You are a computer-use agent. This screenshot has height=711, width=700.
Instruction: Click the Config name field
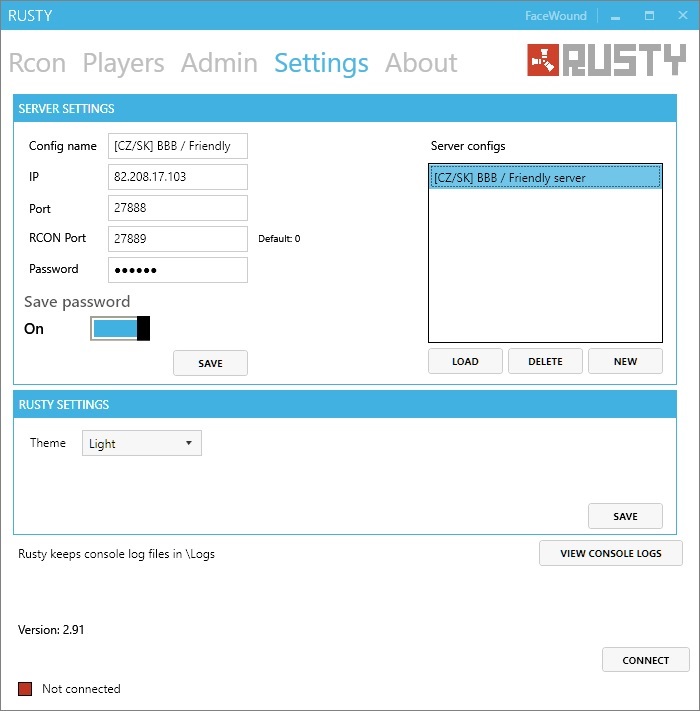coord(178,146)
